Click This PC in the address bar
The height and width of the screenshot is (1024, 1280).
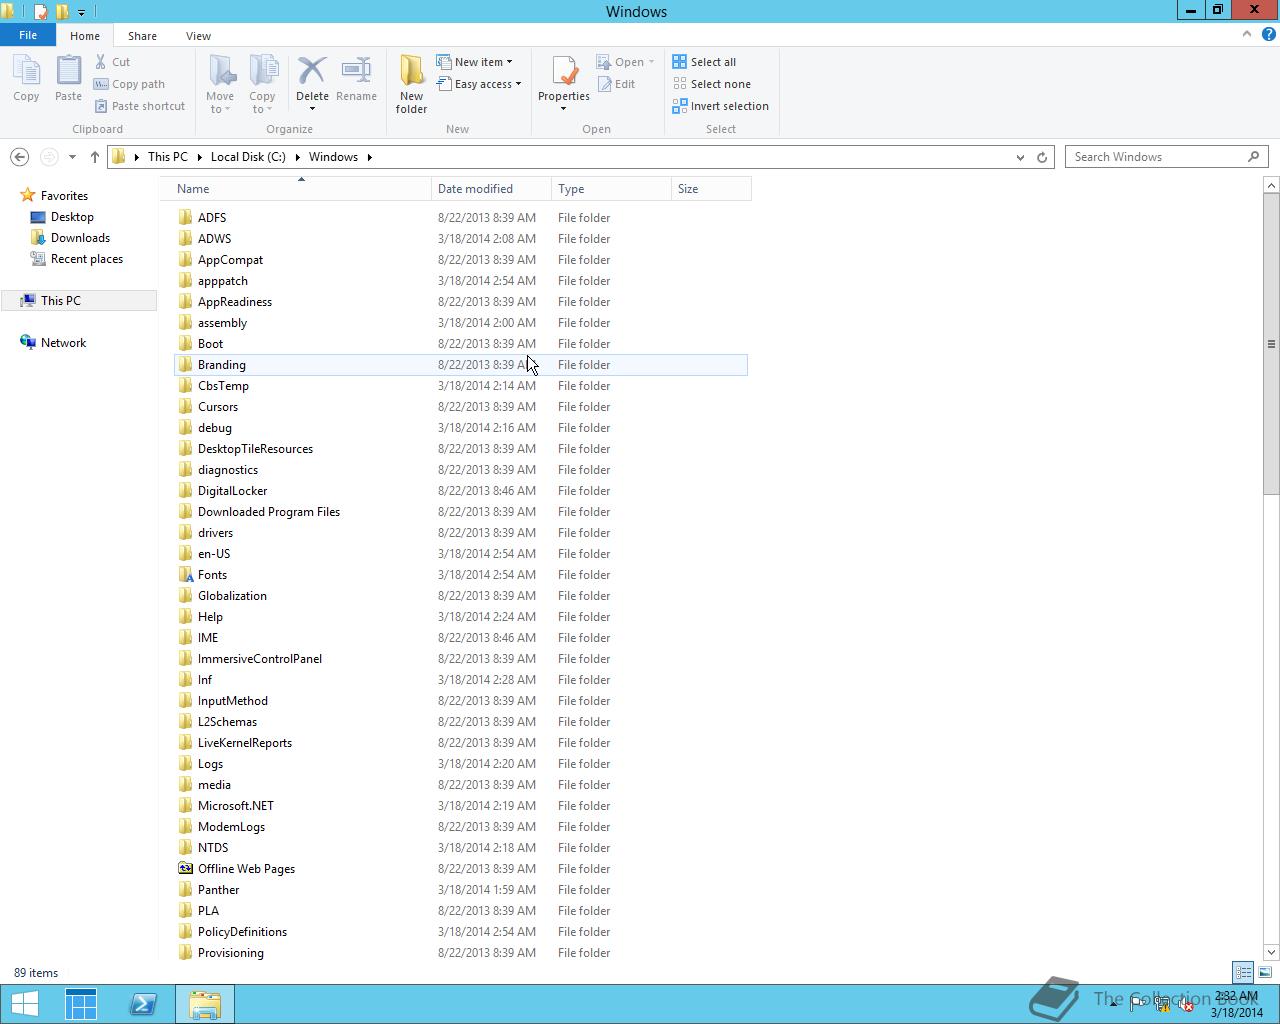tap(167, 157)
